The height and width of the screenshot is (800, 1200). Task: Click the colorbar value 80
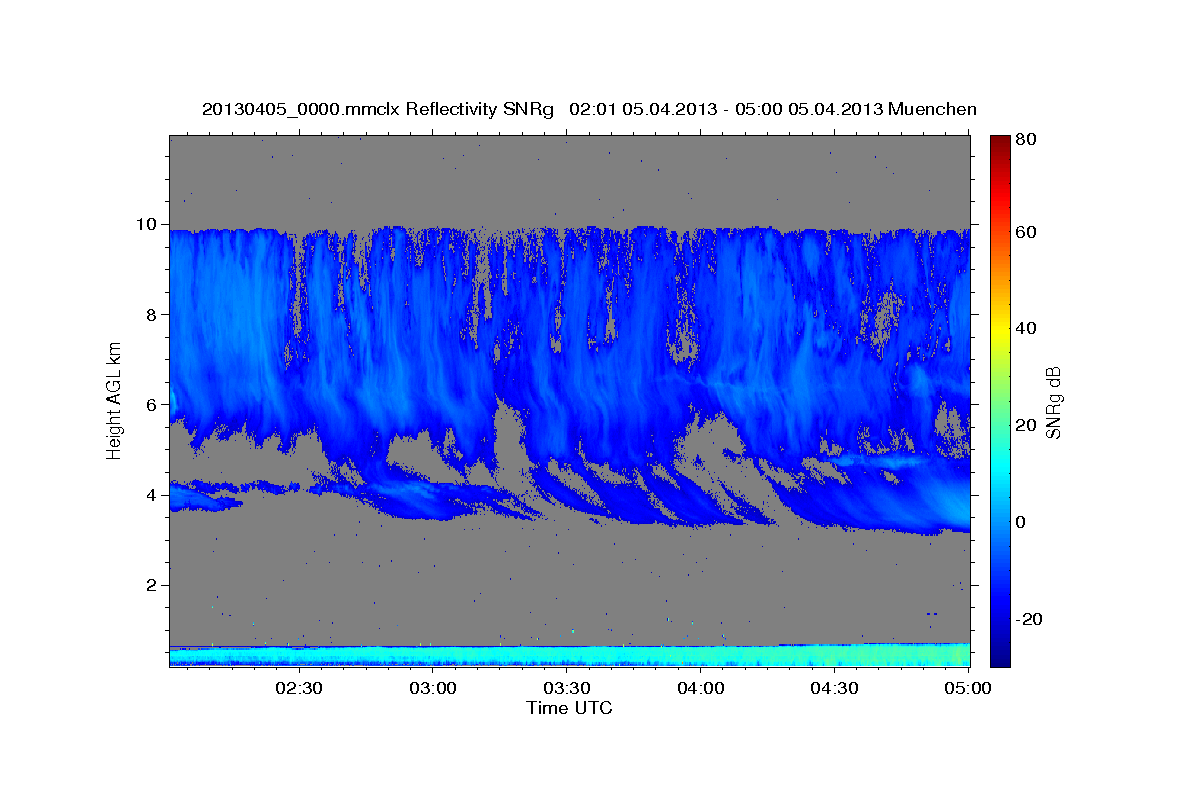pyautogui.click(x=1026, y=141)
